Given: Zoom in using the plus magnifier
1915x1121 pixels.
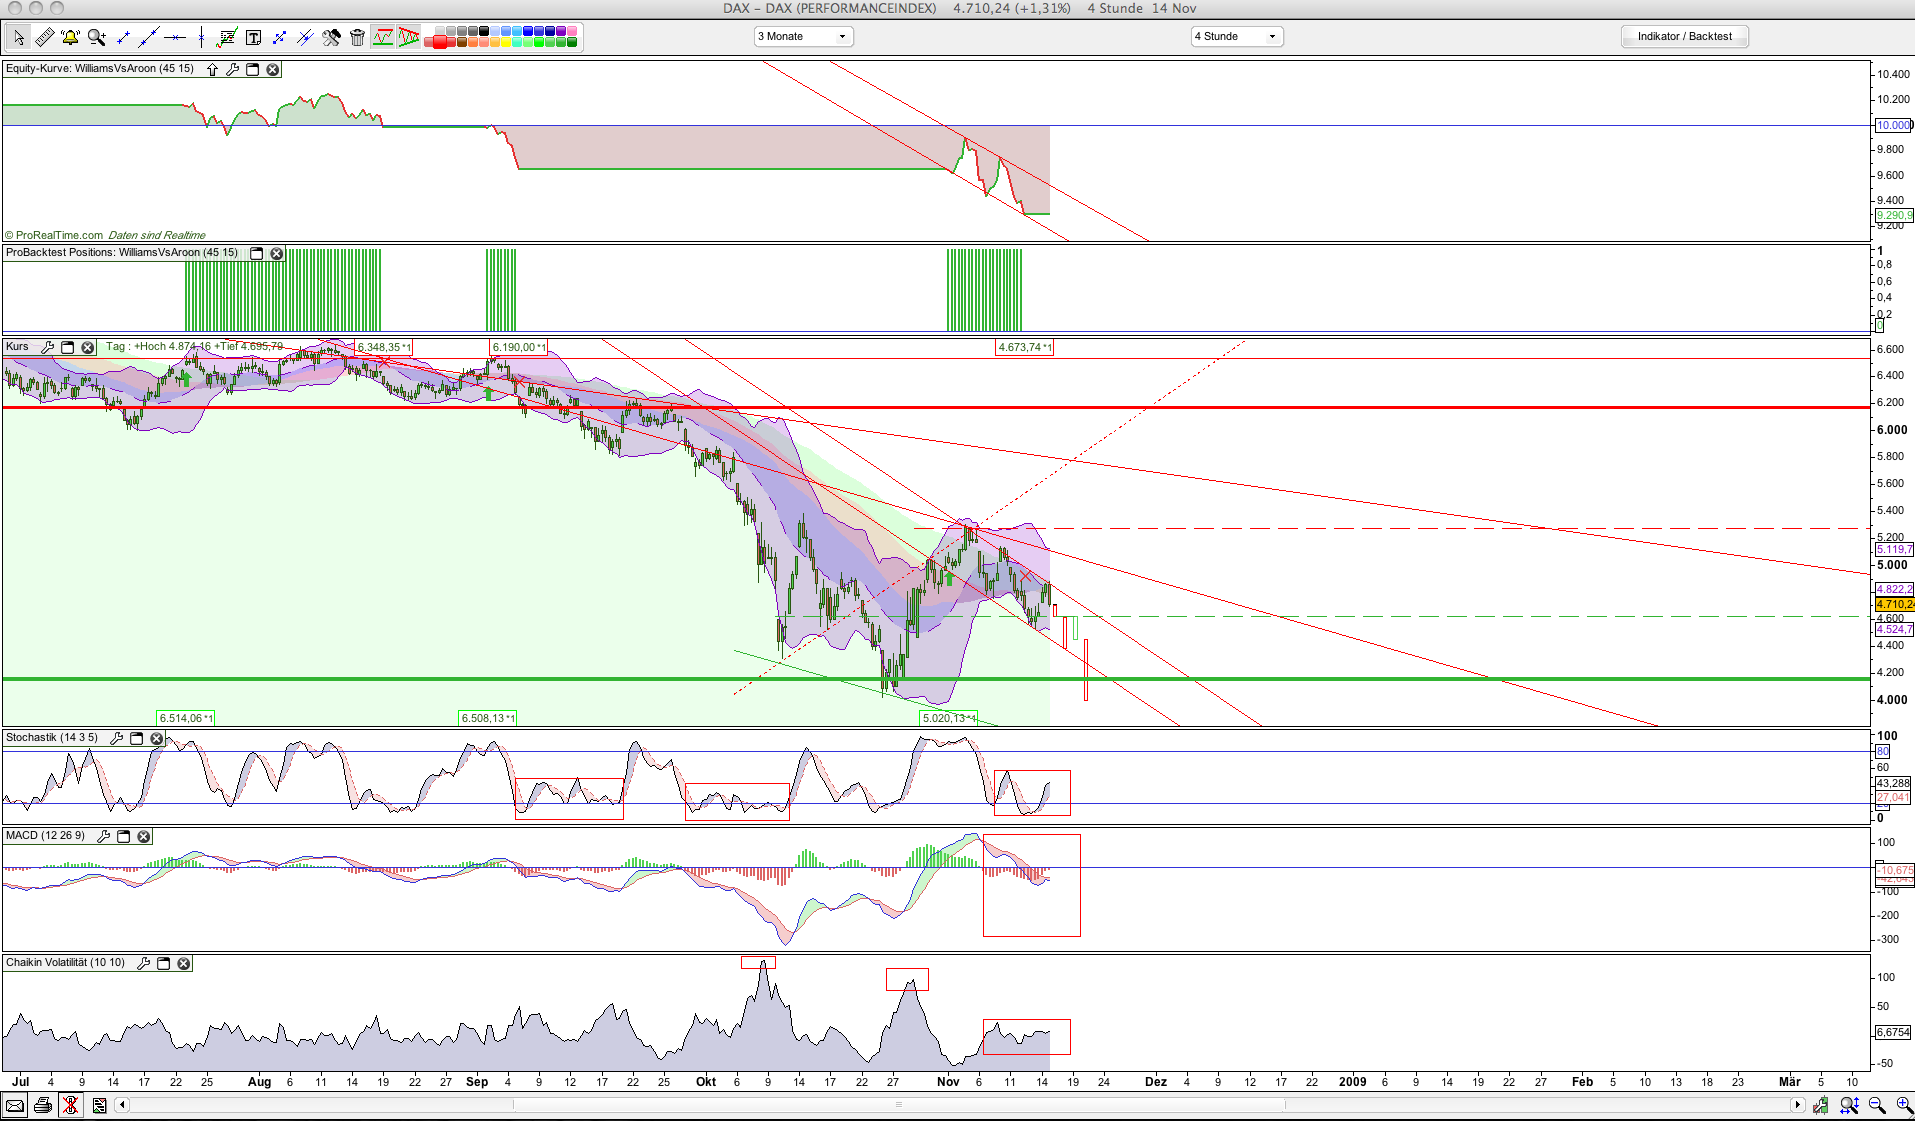Looking at the screenshot, I should point(1903,1105).
